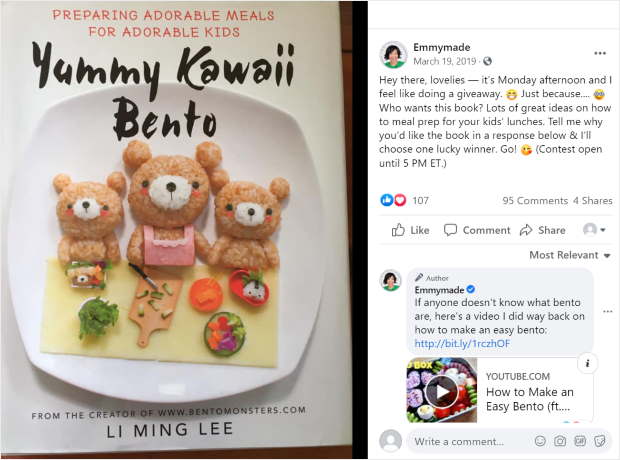
Task: Expand the Most Relevant comment sorting dropdown
Action: click(570, 255)
